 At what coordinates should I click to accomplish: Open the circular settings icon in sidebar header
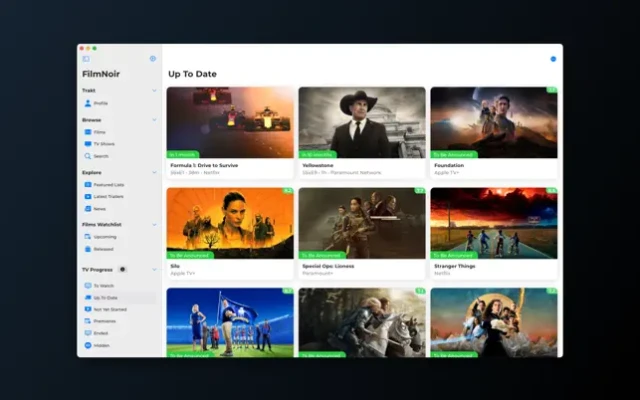(153, 59)
